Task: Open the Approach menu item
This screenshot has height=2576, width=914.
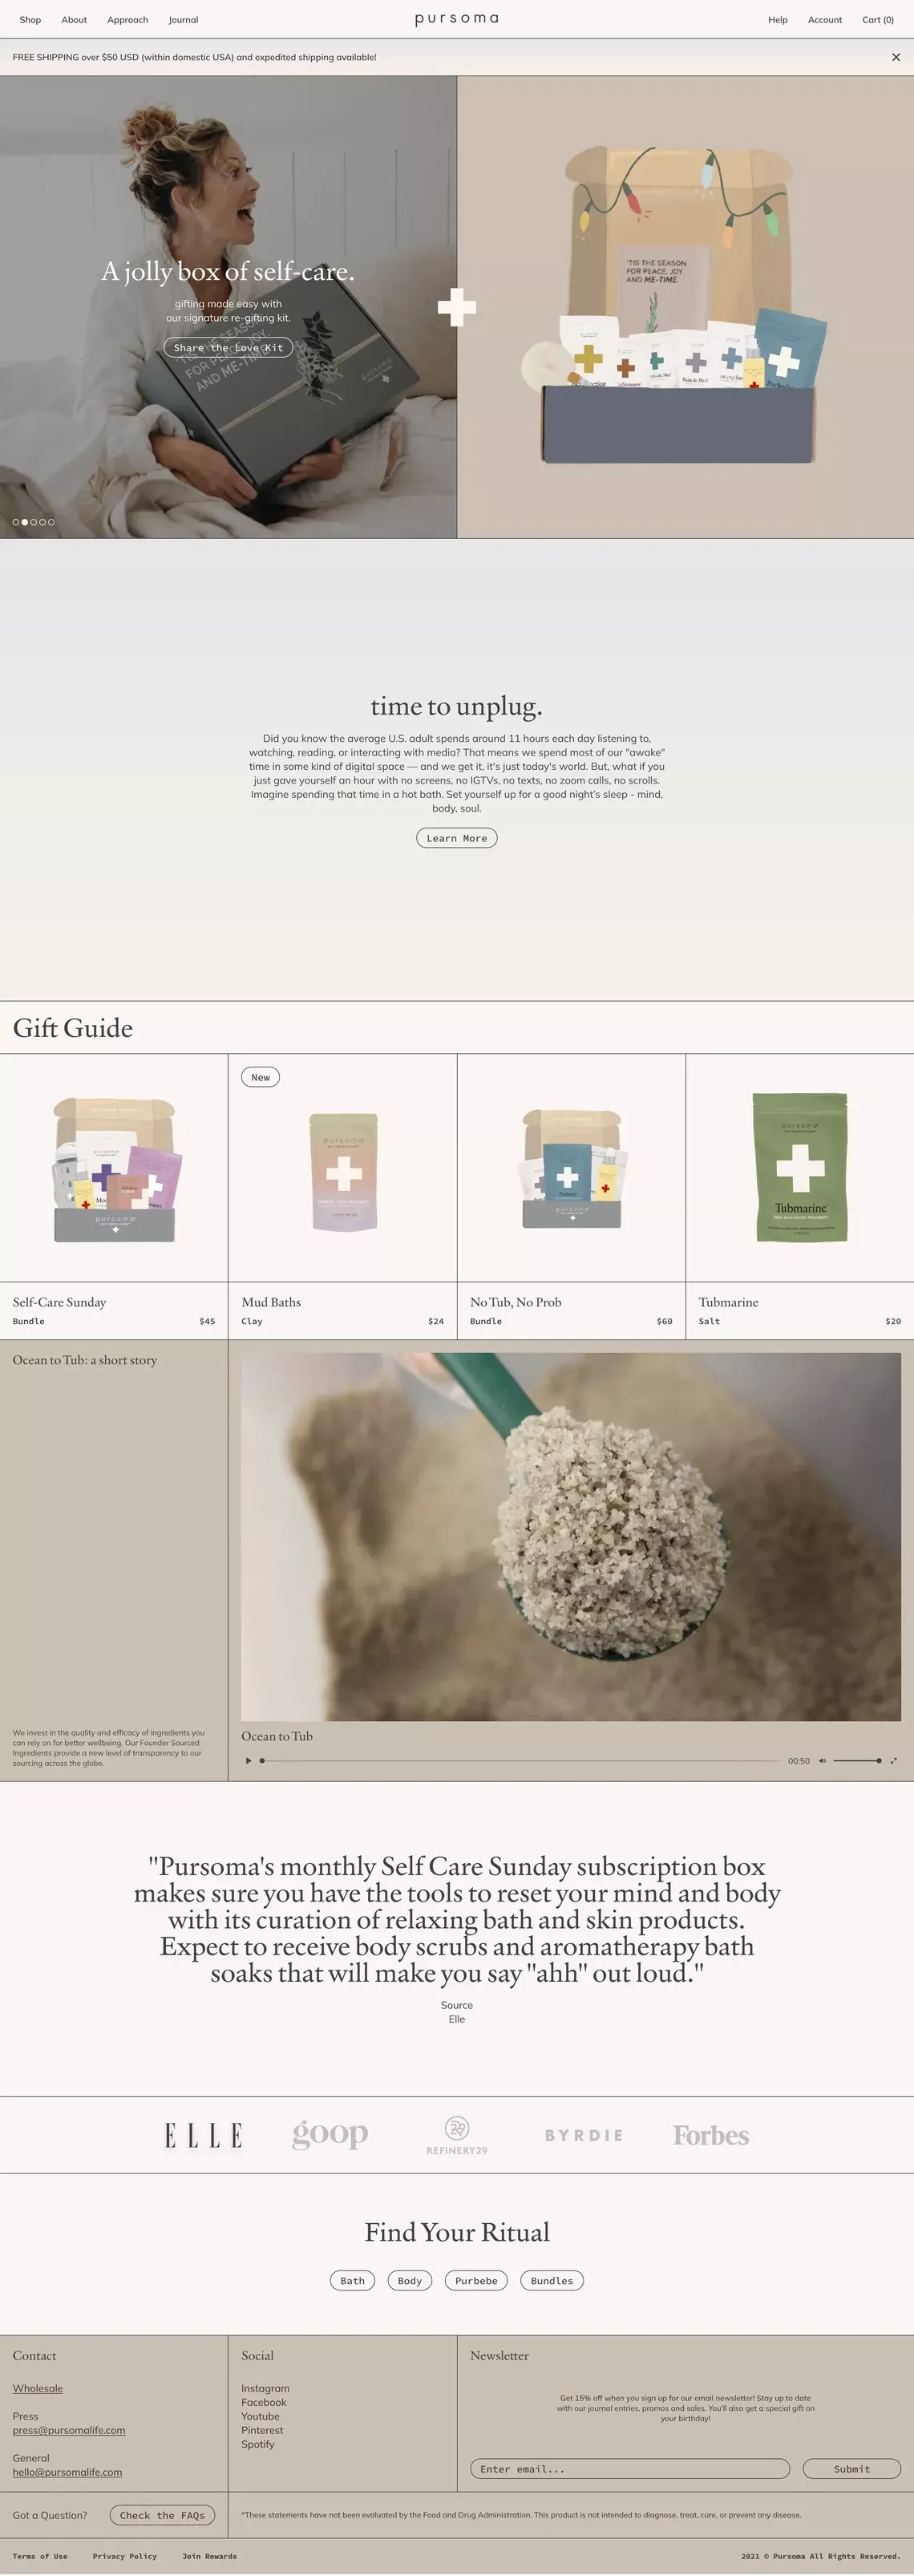Action: point(127,20)
